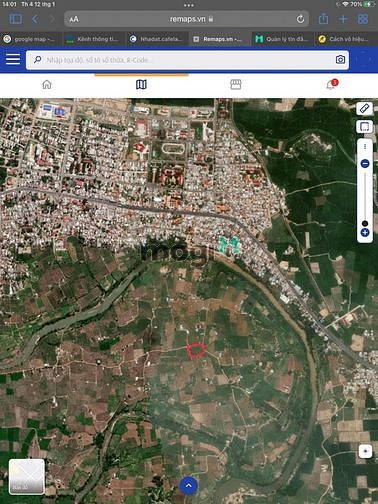Switch to the Cách vô hiệu tab
This screenshot has width=378, height=504.
click(x=346, y=39)
